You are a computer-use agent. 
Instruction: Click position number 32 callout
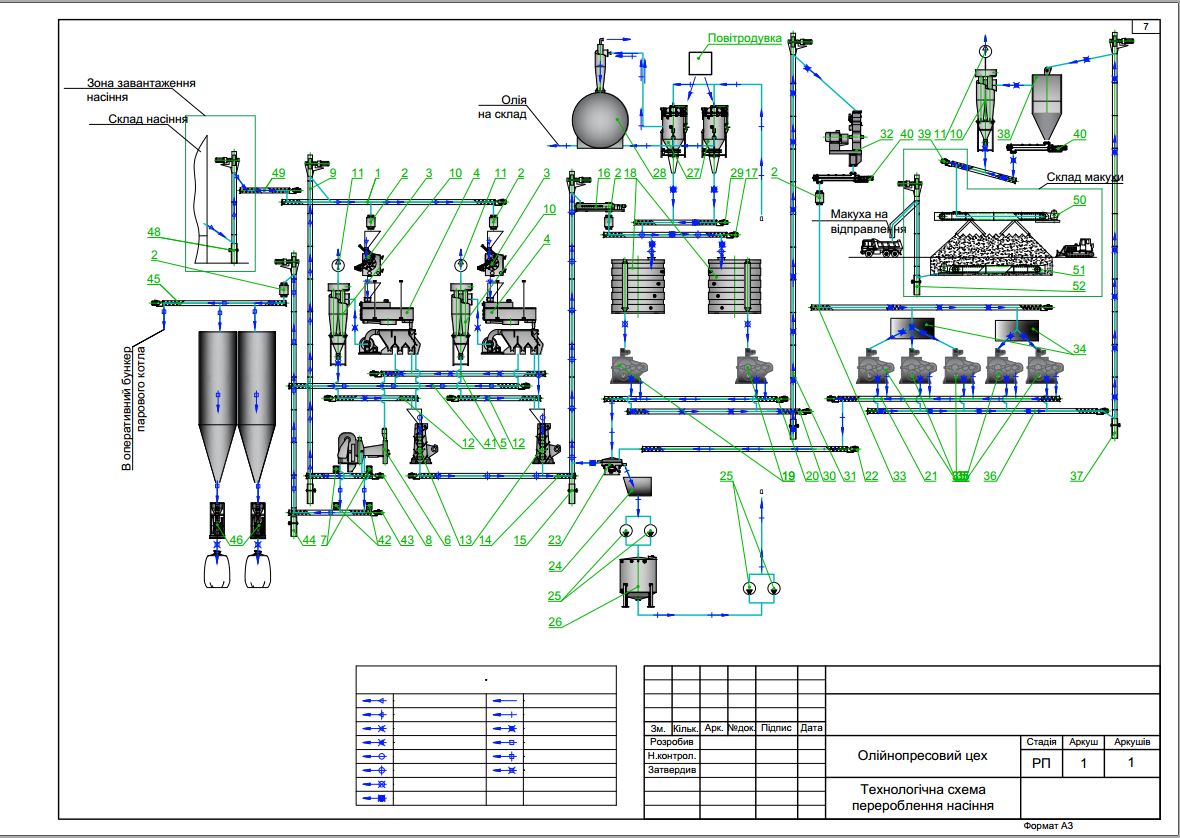pos(887,134)
